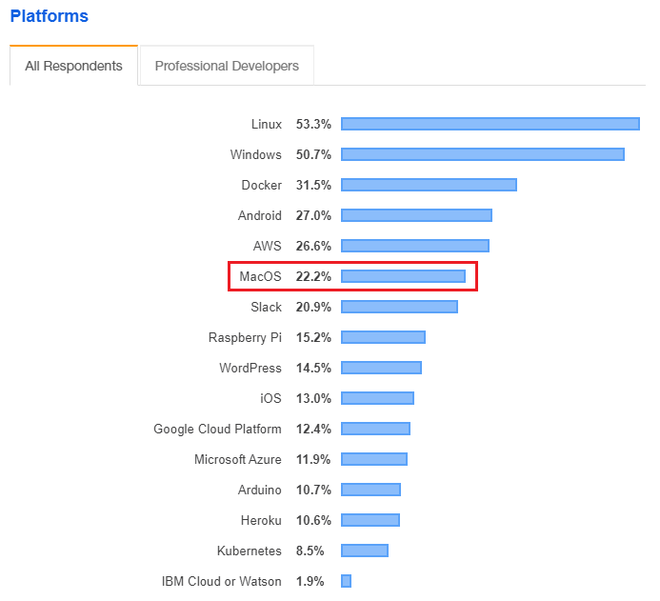Select the Docker label
The height and width of the screenshot is (601, 660).
click(261, 185)
